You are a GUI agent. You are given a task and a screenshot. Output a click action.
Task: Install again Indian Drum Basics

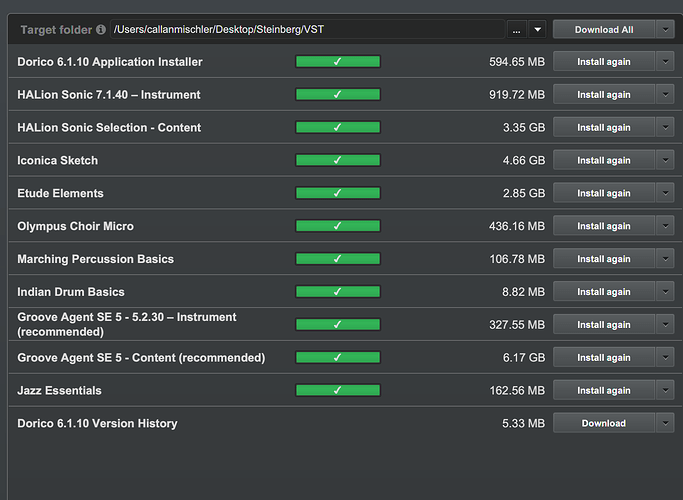click(x=604, y=292)
